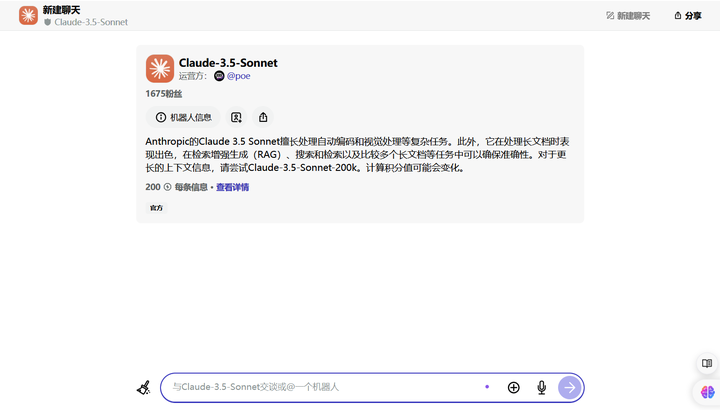720x410 pixels.
Task: Click the 新建聊天 title in top left
Action: [x=62, y=10]
